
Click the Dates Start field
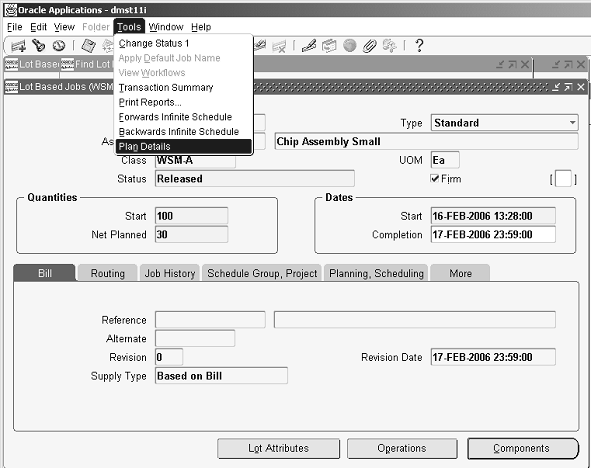pos(493,216)
